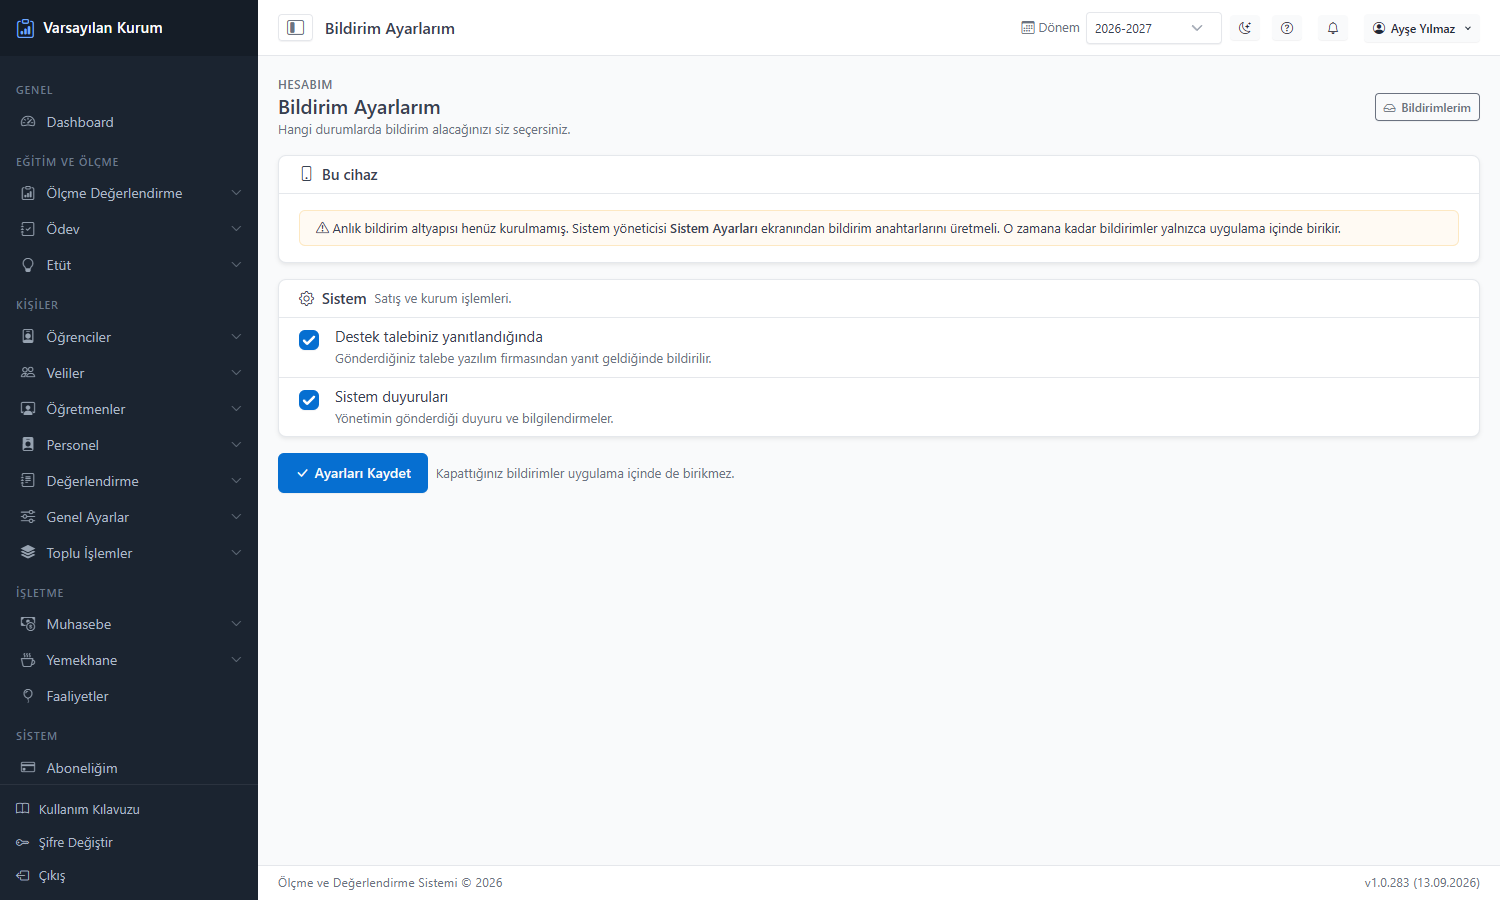Click the Şifre Değiştir key icon
The image size is (1500, 900).
click(23, 842)
